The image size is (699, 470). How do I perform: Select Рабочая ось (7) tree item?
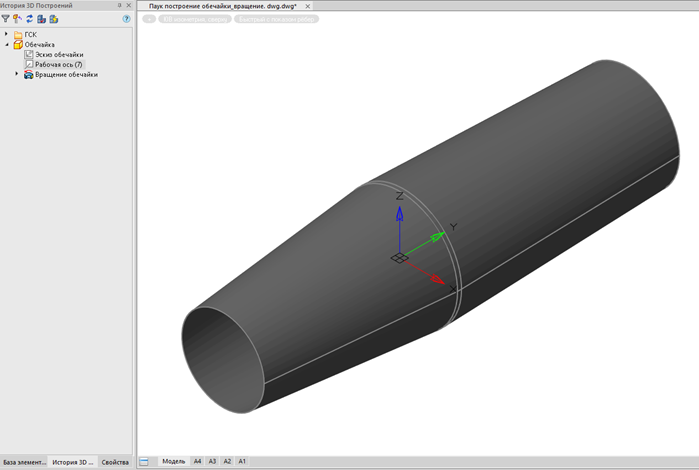[58, 64]
